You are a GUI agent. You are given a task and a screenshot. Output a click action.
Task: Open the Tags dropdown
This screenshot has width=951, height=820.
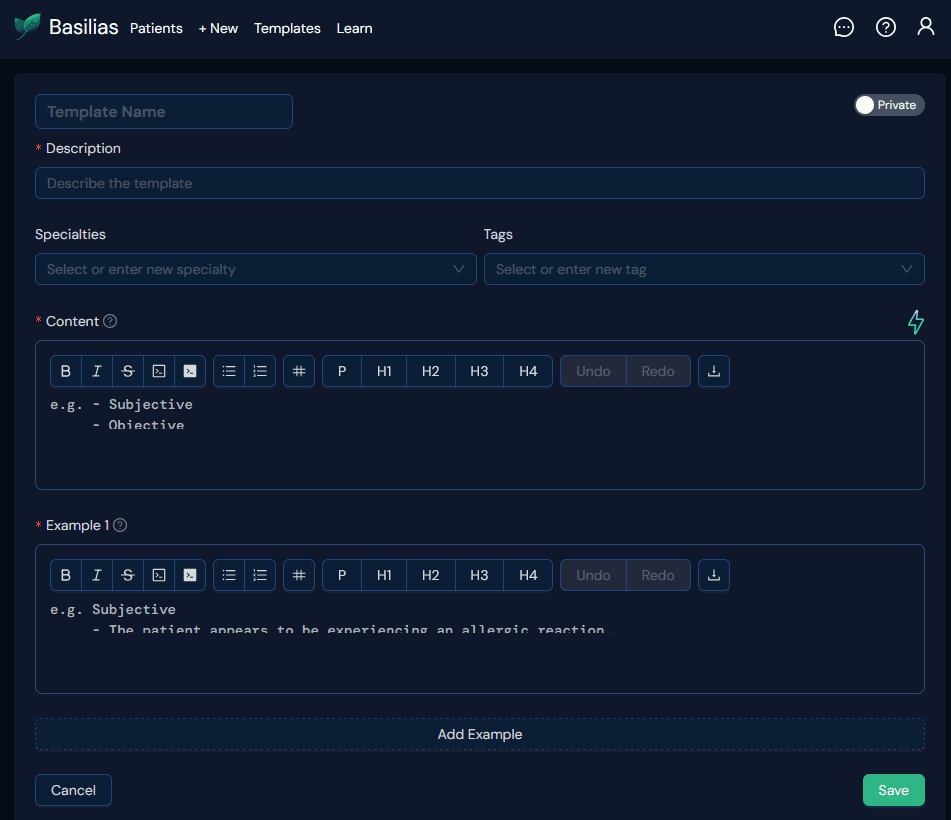tap(704, 269)
